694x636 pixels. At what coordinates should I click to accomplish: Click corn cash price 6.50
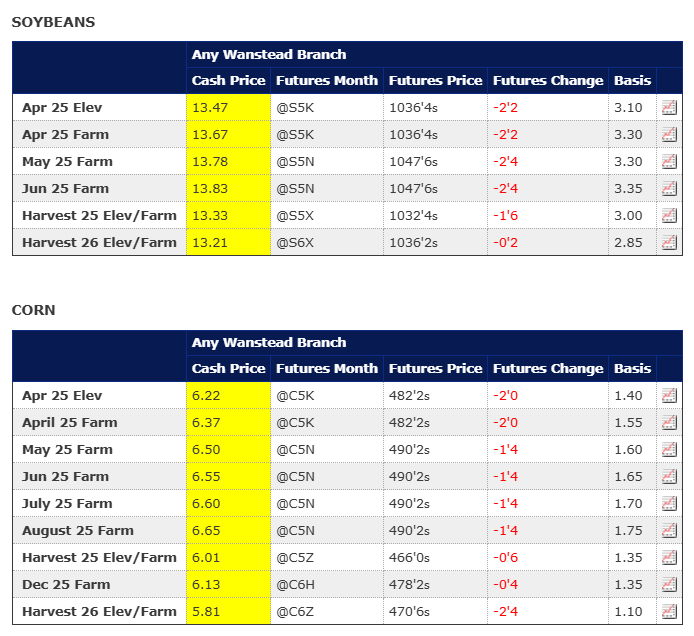pyautogui.click(x=206, y=449)
